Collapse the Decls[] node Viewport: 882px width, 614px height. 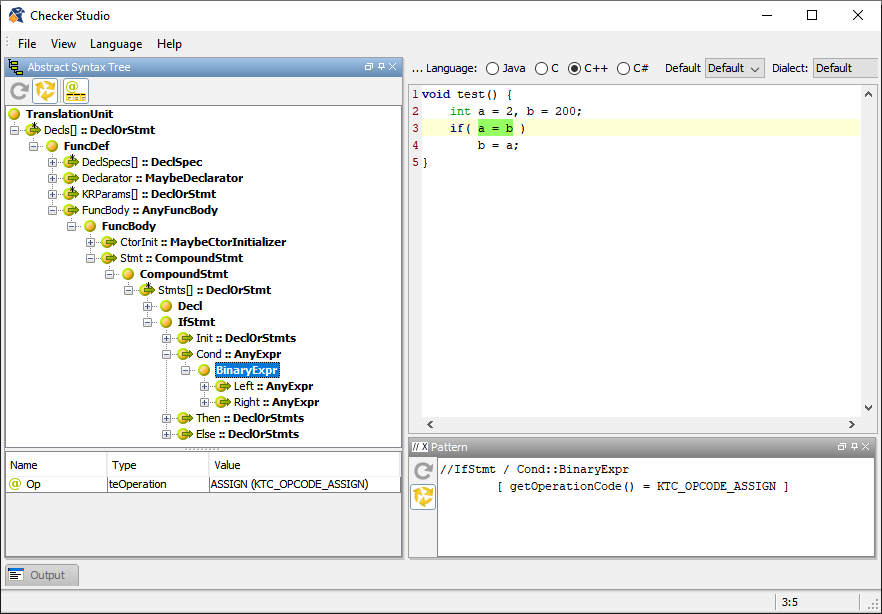15,130
